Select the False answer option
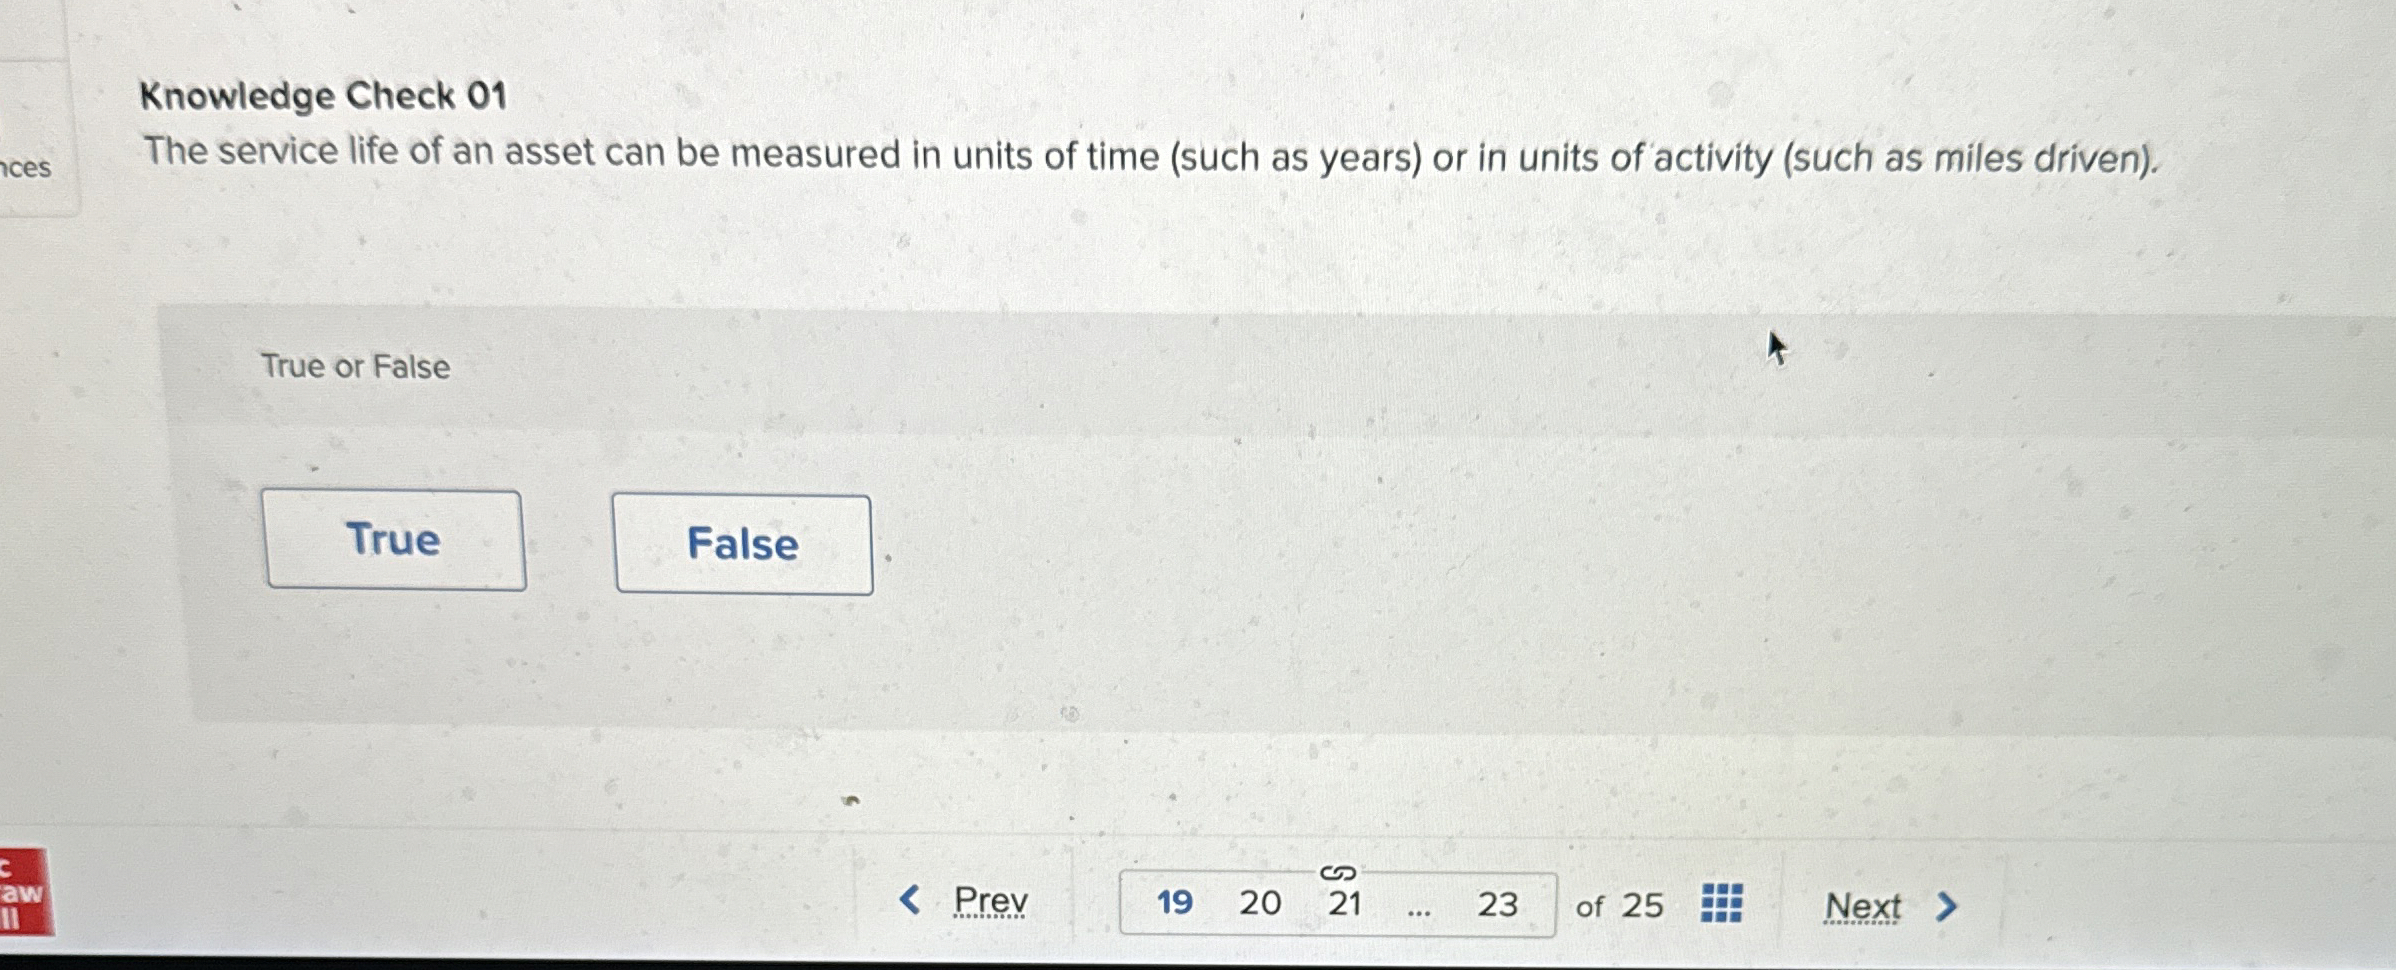The height and width of the screenshot is (970, 2396). tap(742, 544)
